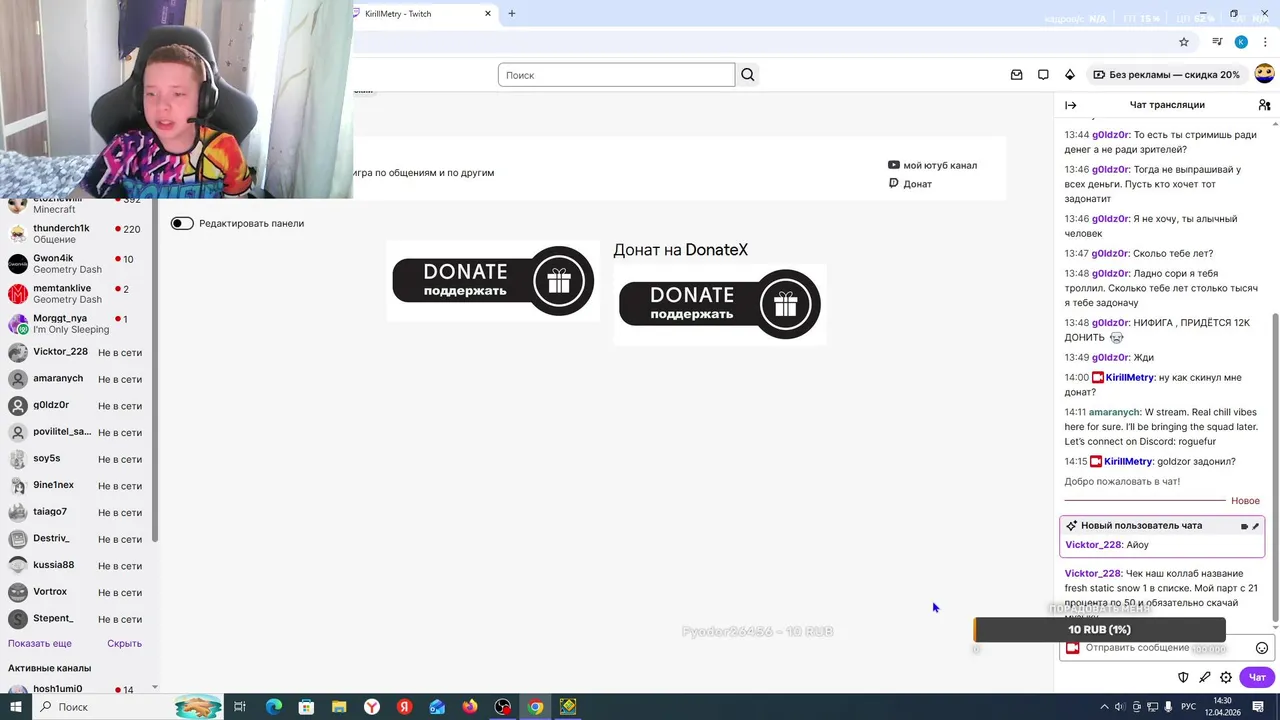Screen dimensions: 1280x720
Task: Open shield mode icon under chat
Action: pos(1183,677)
